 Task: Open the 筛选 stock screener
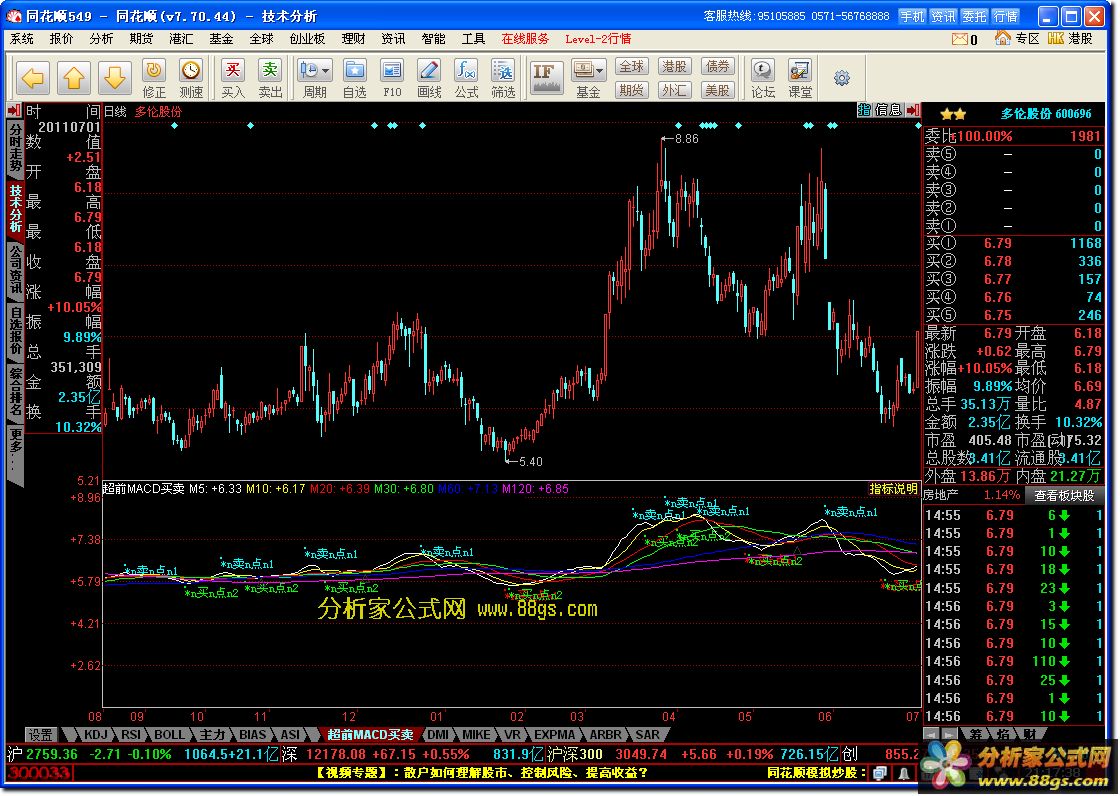(x=504, y=78)
